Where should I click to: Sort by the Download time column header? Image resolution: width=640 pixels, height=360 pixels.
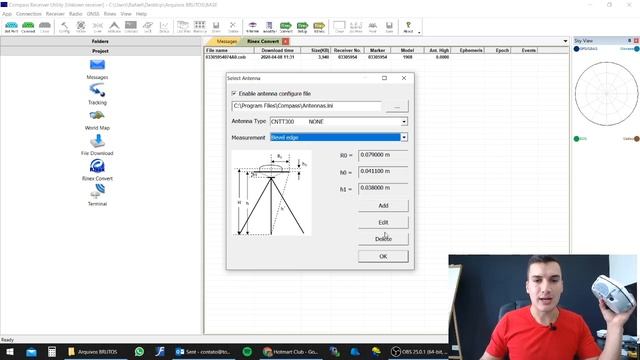[278, 50]
